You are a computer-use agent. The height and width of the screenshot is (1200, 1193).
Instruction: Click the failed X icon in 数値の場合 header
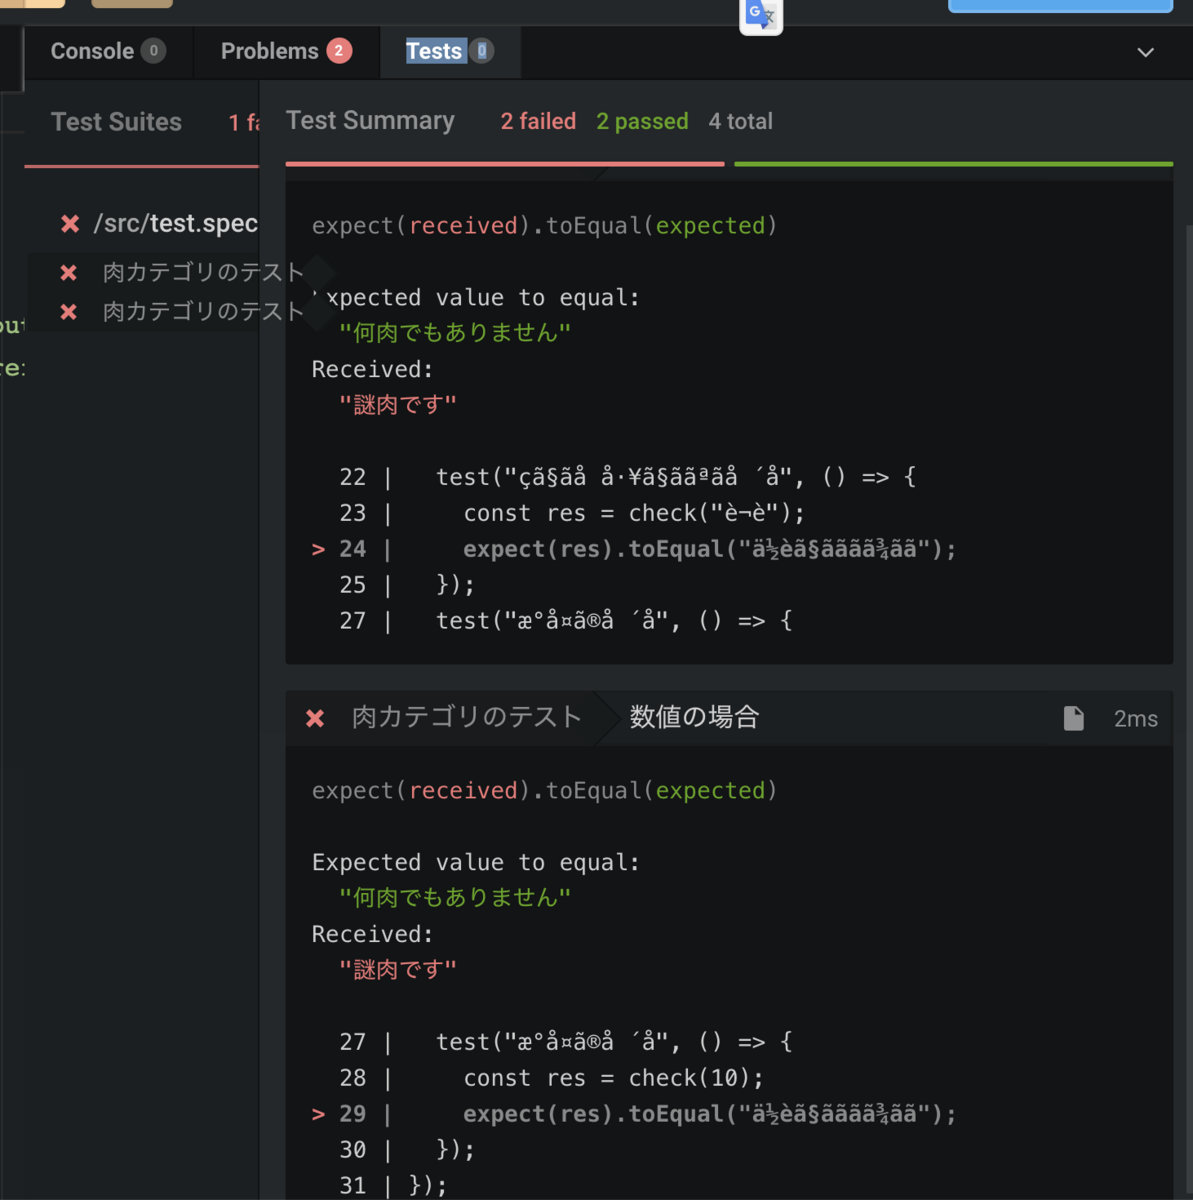pos(315,718)
